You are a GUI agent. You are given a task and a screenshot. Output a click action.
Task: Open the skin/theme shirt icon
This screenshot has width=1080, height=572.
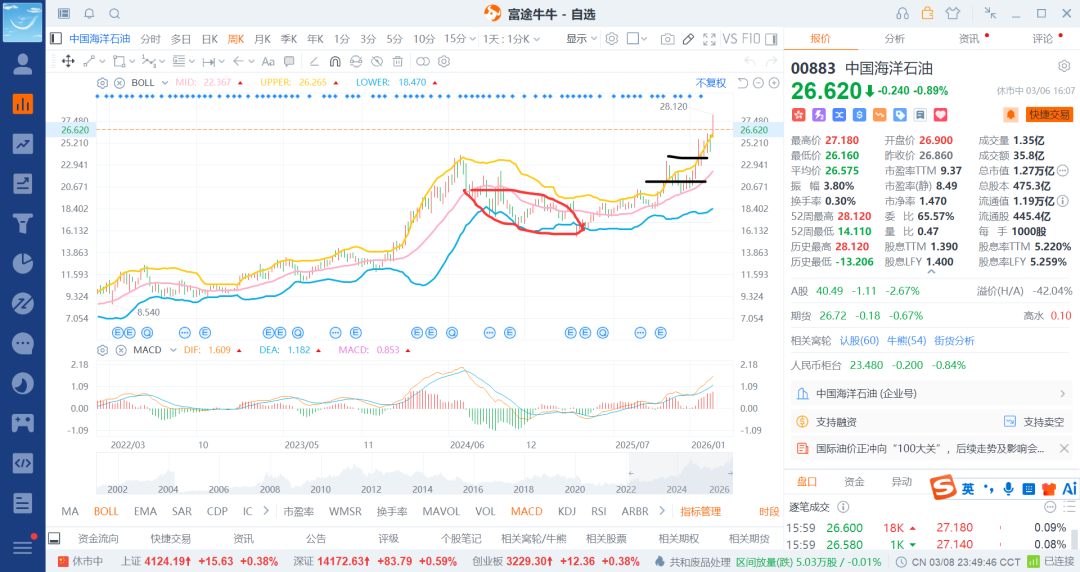click(953, 14)
